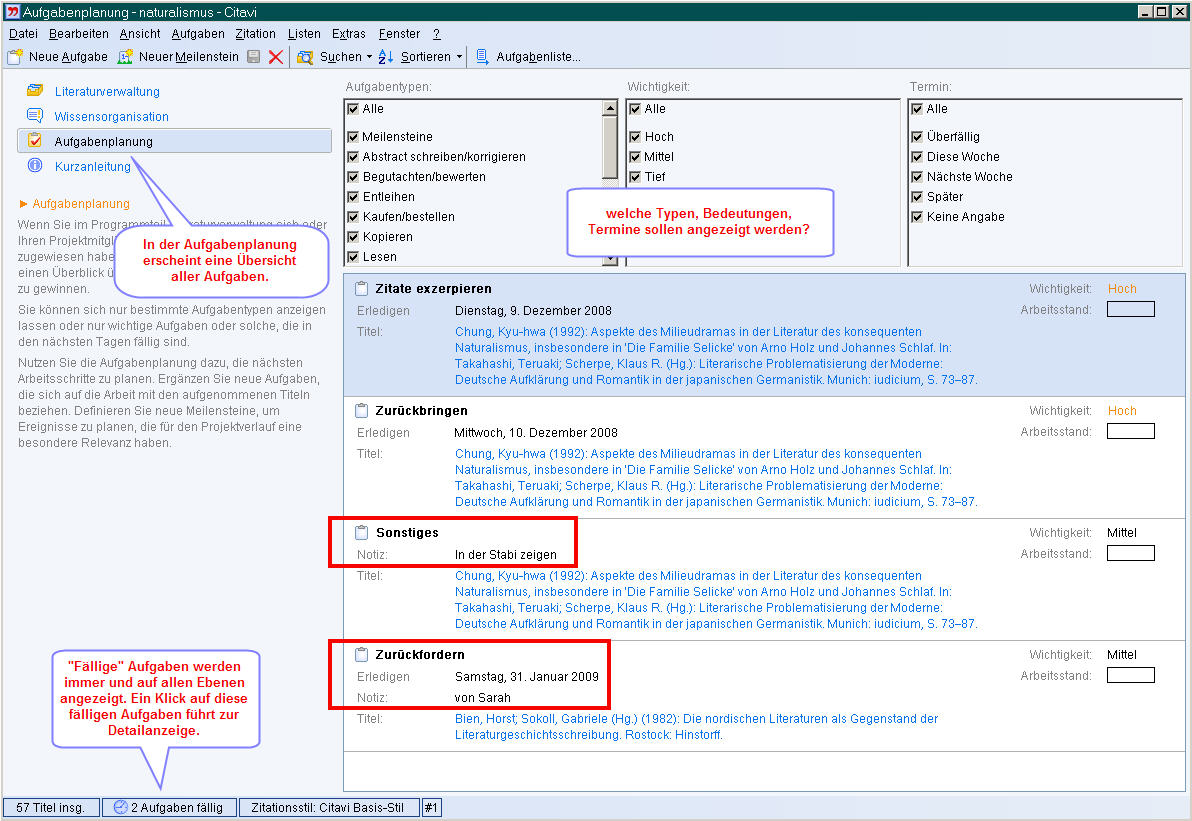The image size is (1192, 821).
Task: Click the Wissensorganisation speech bubble icon
Action: tap(35, 116)
